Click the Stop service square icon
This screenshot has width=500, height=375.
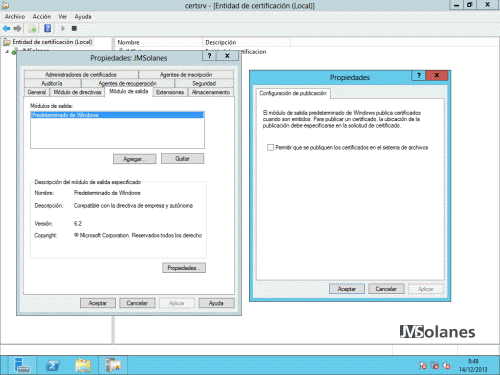click(74, 29)
